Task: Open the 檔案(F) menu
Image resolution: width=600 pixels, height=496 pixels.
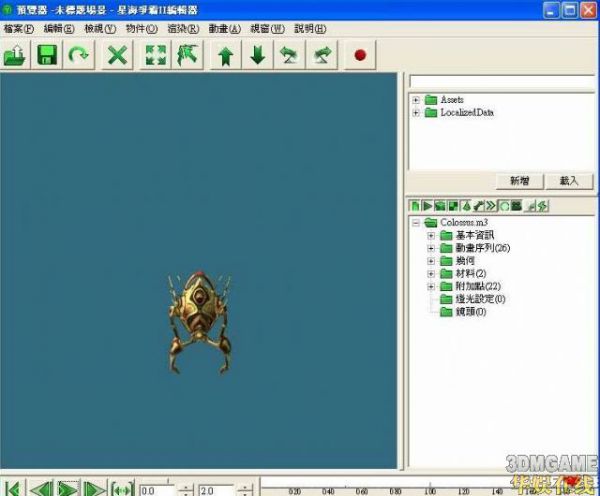Action: pyautogui.click(x=18, y=29)
